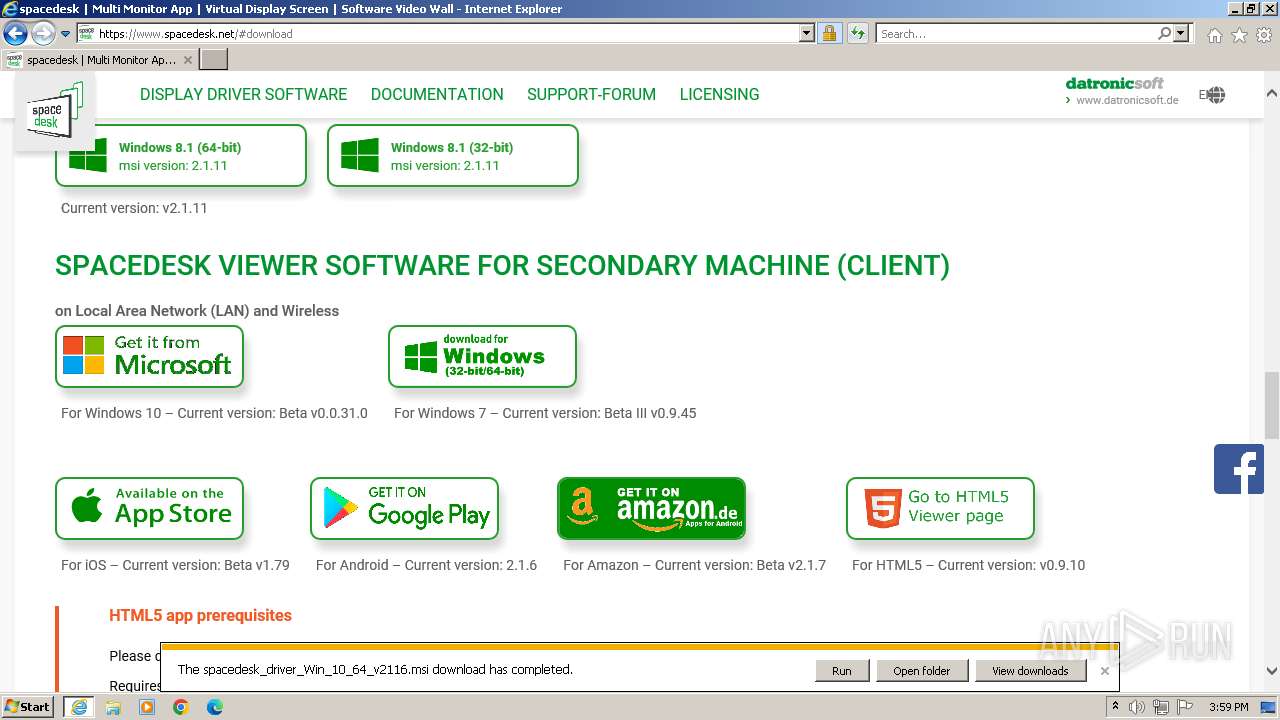1280x720 pixels.
Task: Open Windows Explorer taskbar folder icon
Action: (113, 707)
